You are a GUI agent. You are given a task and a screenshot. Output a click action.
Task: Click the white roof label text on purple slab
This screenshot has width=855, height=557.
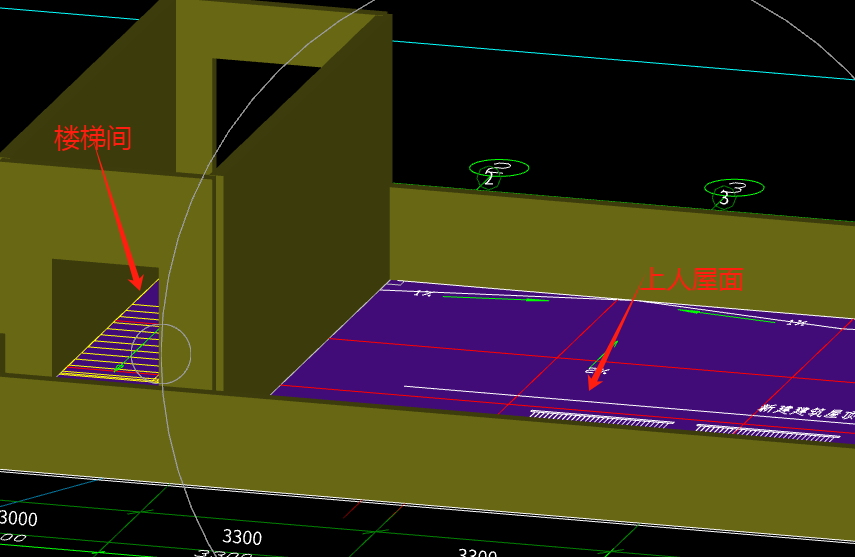pyautogui.click(x=807, y=412)
